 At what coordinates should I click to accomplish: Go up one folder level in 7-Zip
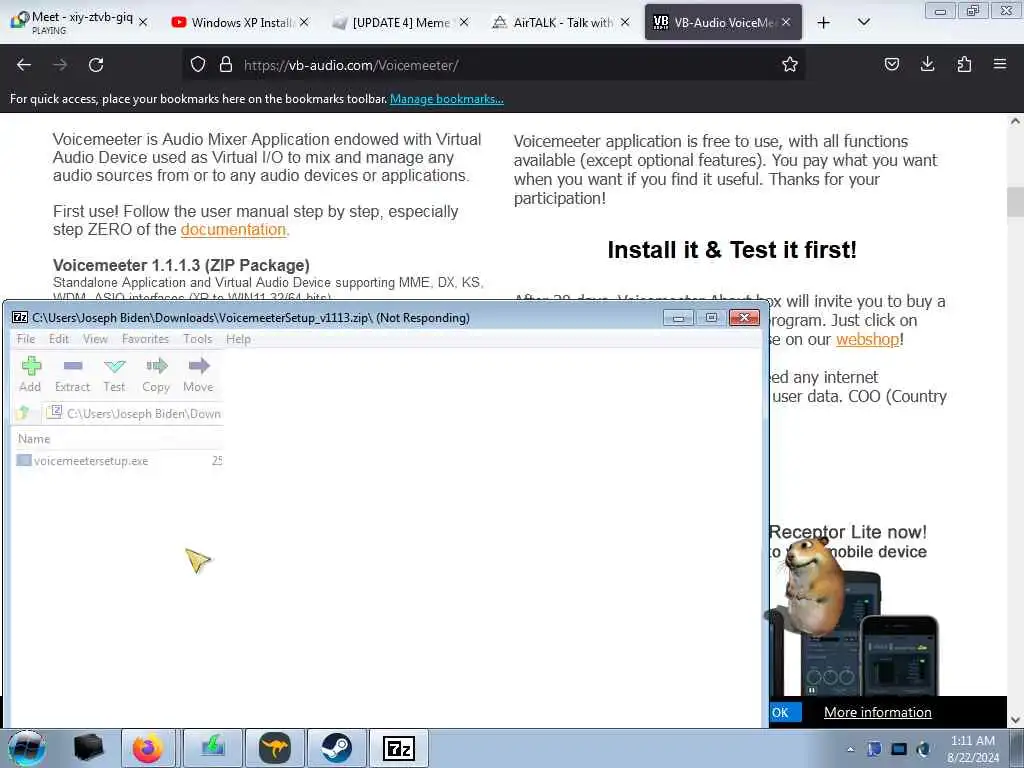24,413
